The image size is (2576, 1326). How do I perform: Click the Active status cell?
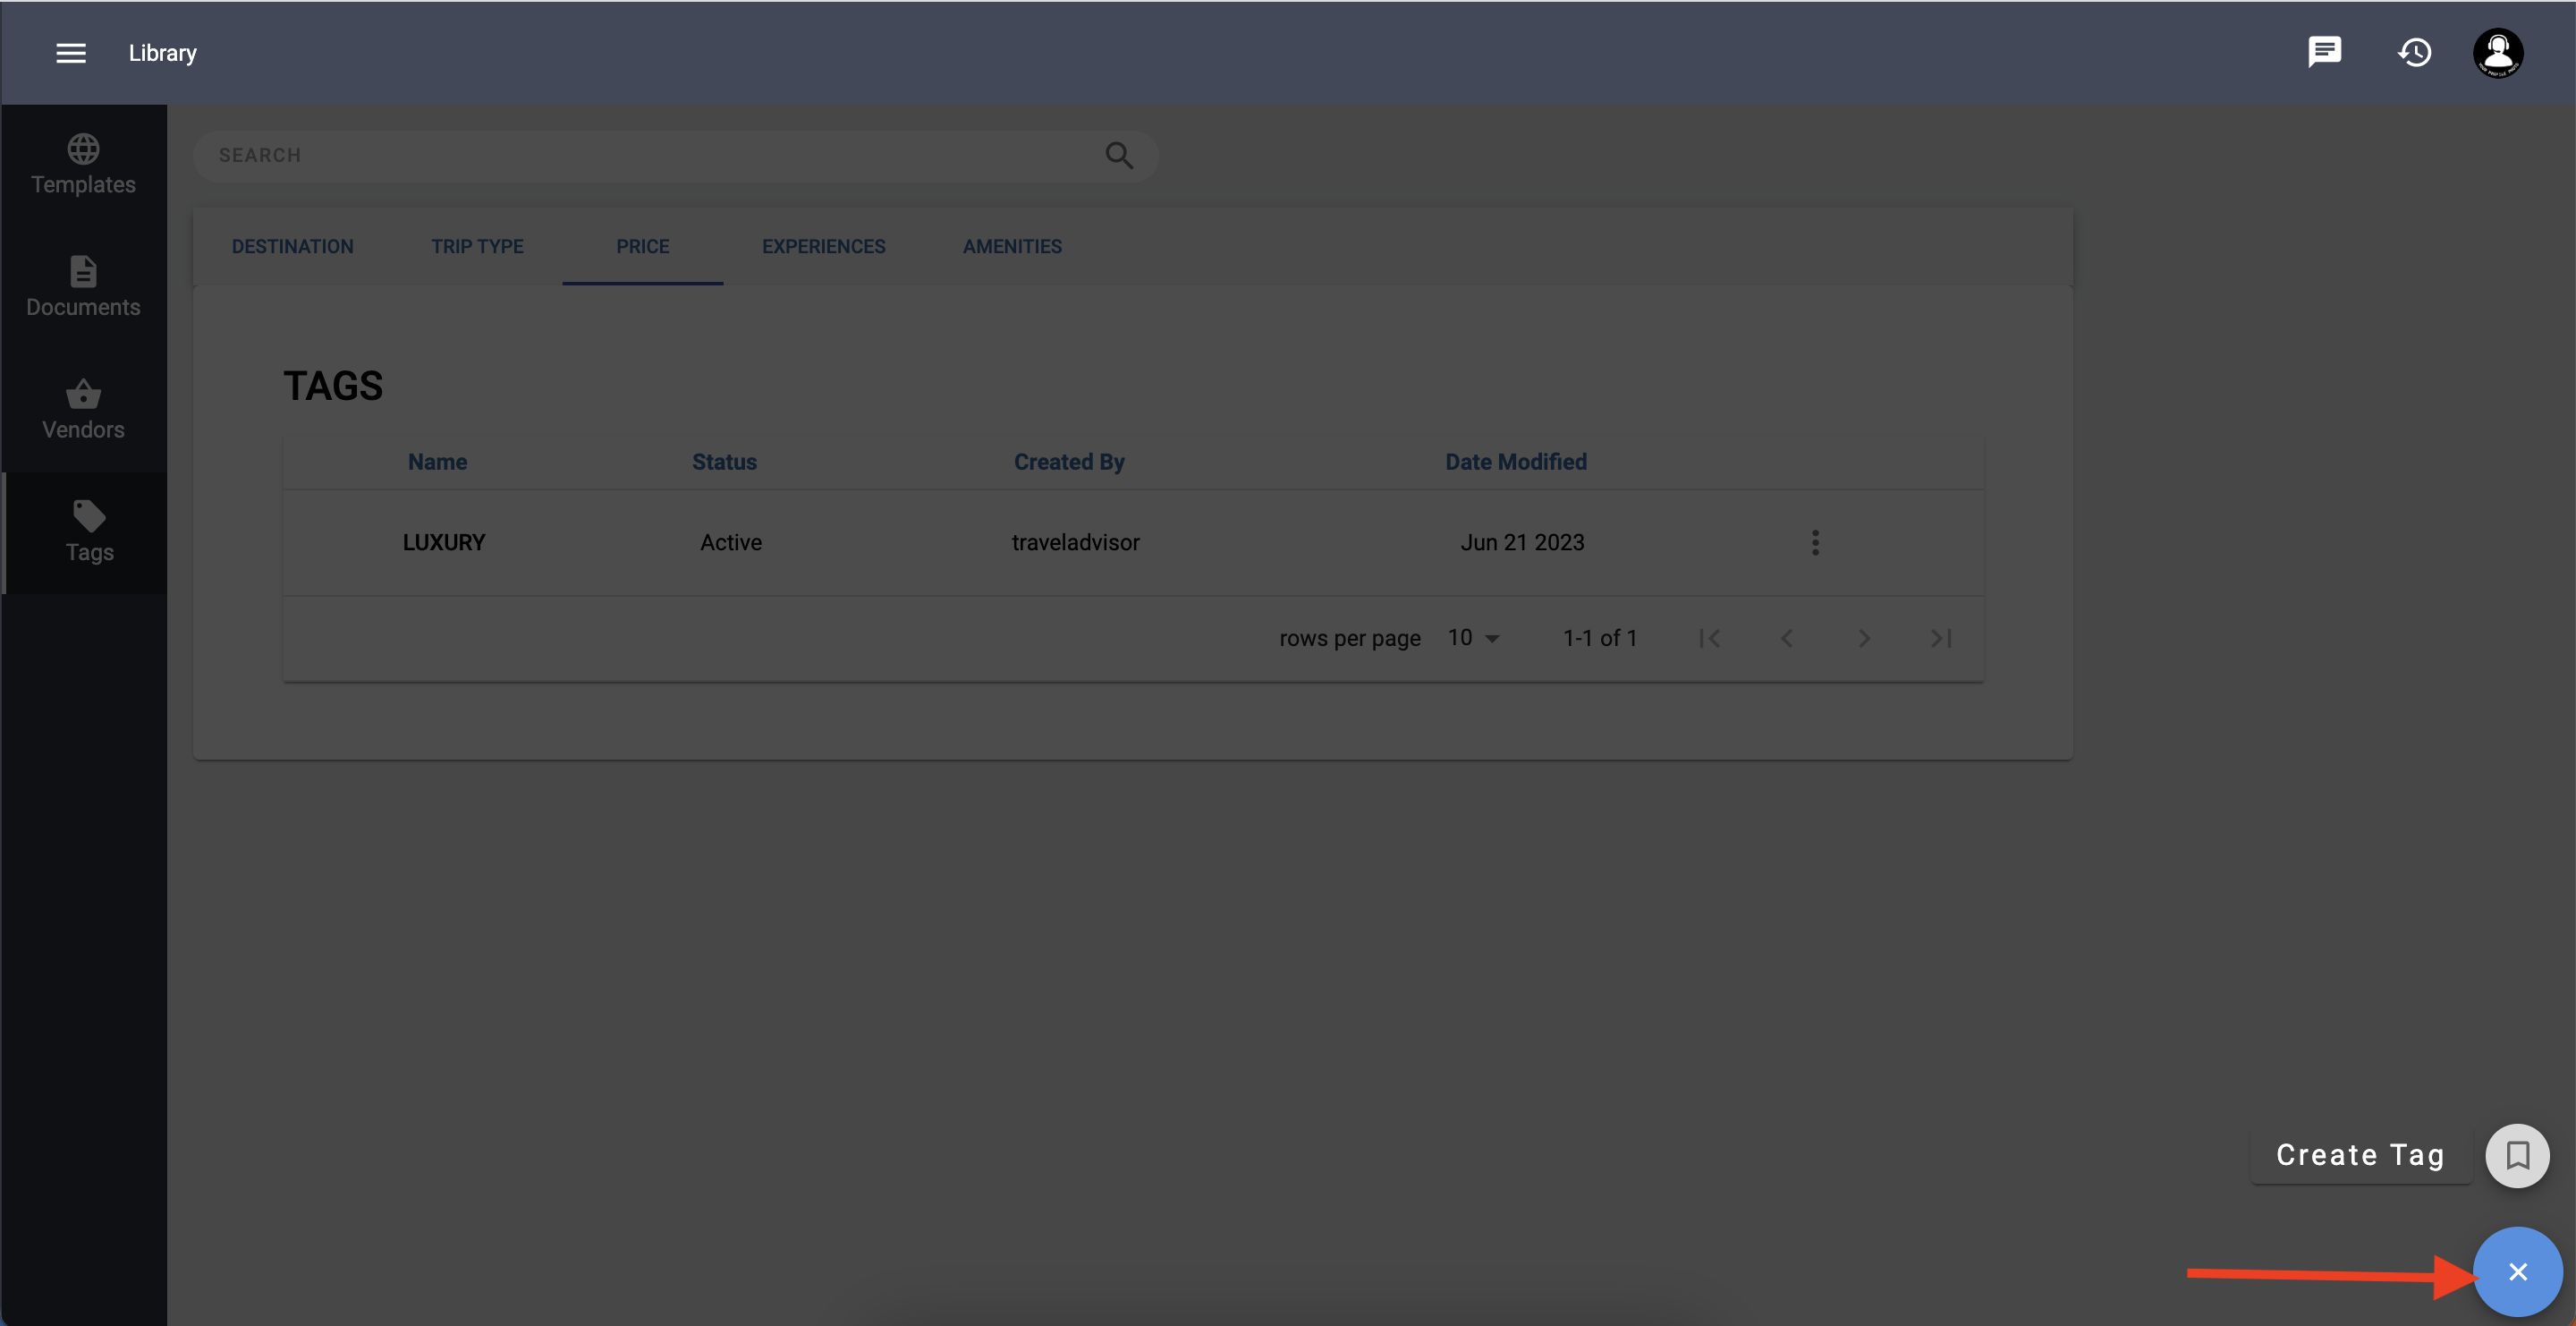730,543
